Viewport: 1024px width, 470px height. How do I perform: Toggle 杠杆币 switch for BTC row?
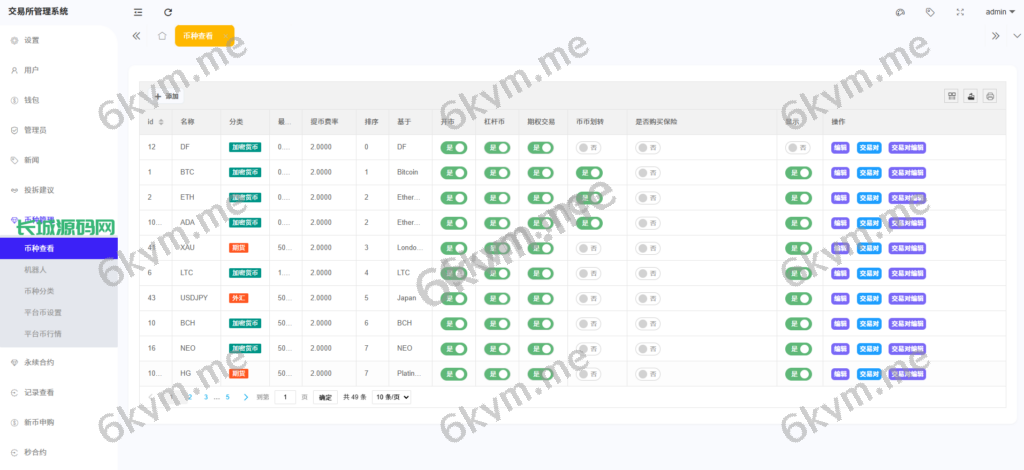[497, 172]
